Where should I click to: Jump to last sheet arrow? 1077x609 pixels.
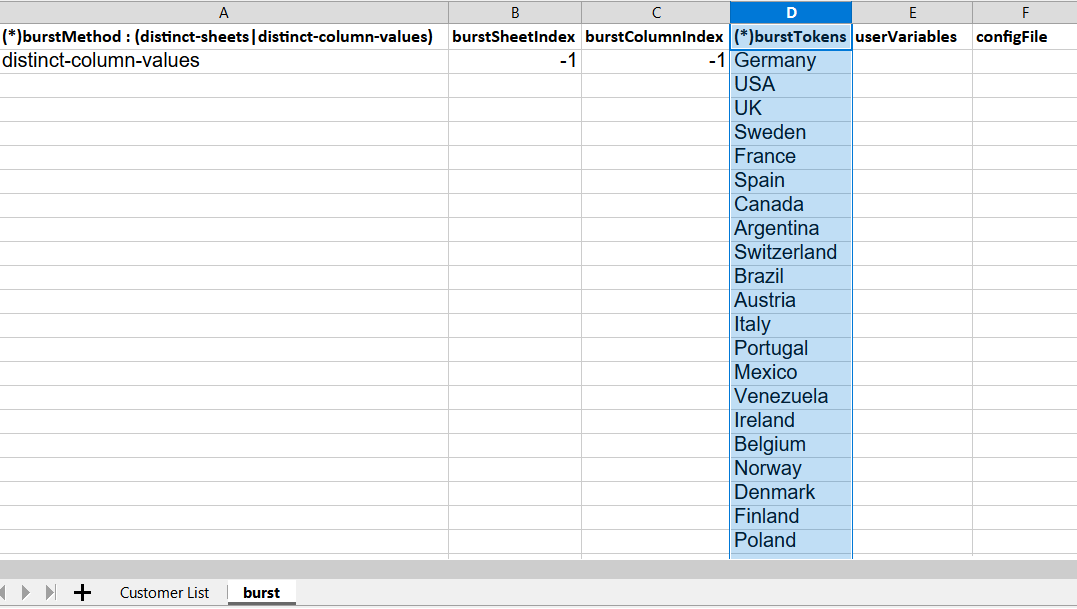click(x=50, y=593)
